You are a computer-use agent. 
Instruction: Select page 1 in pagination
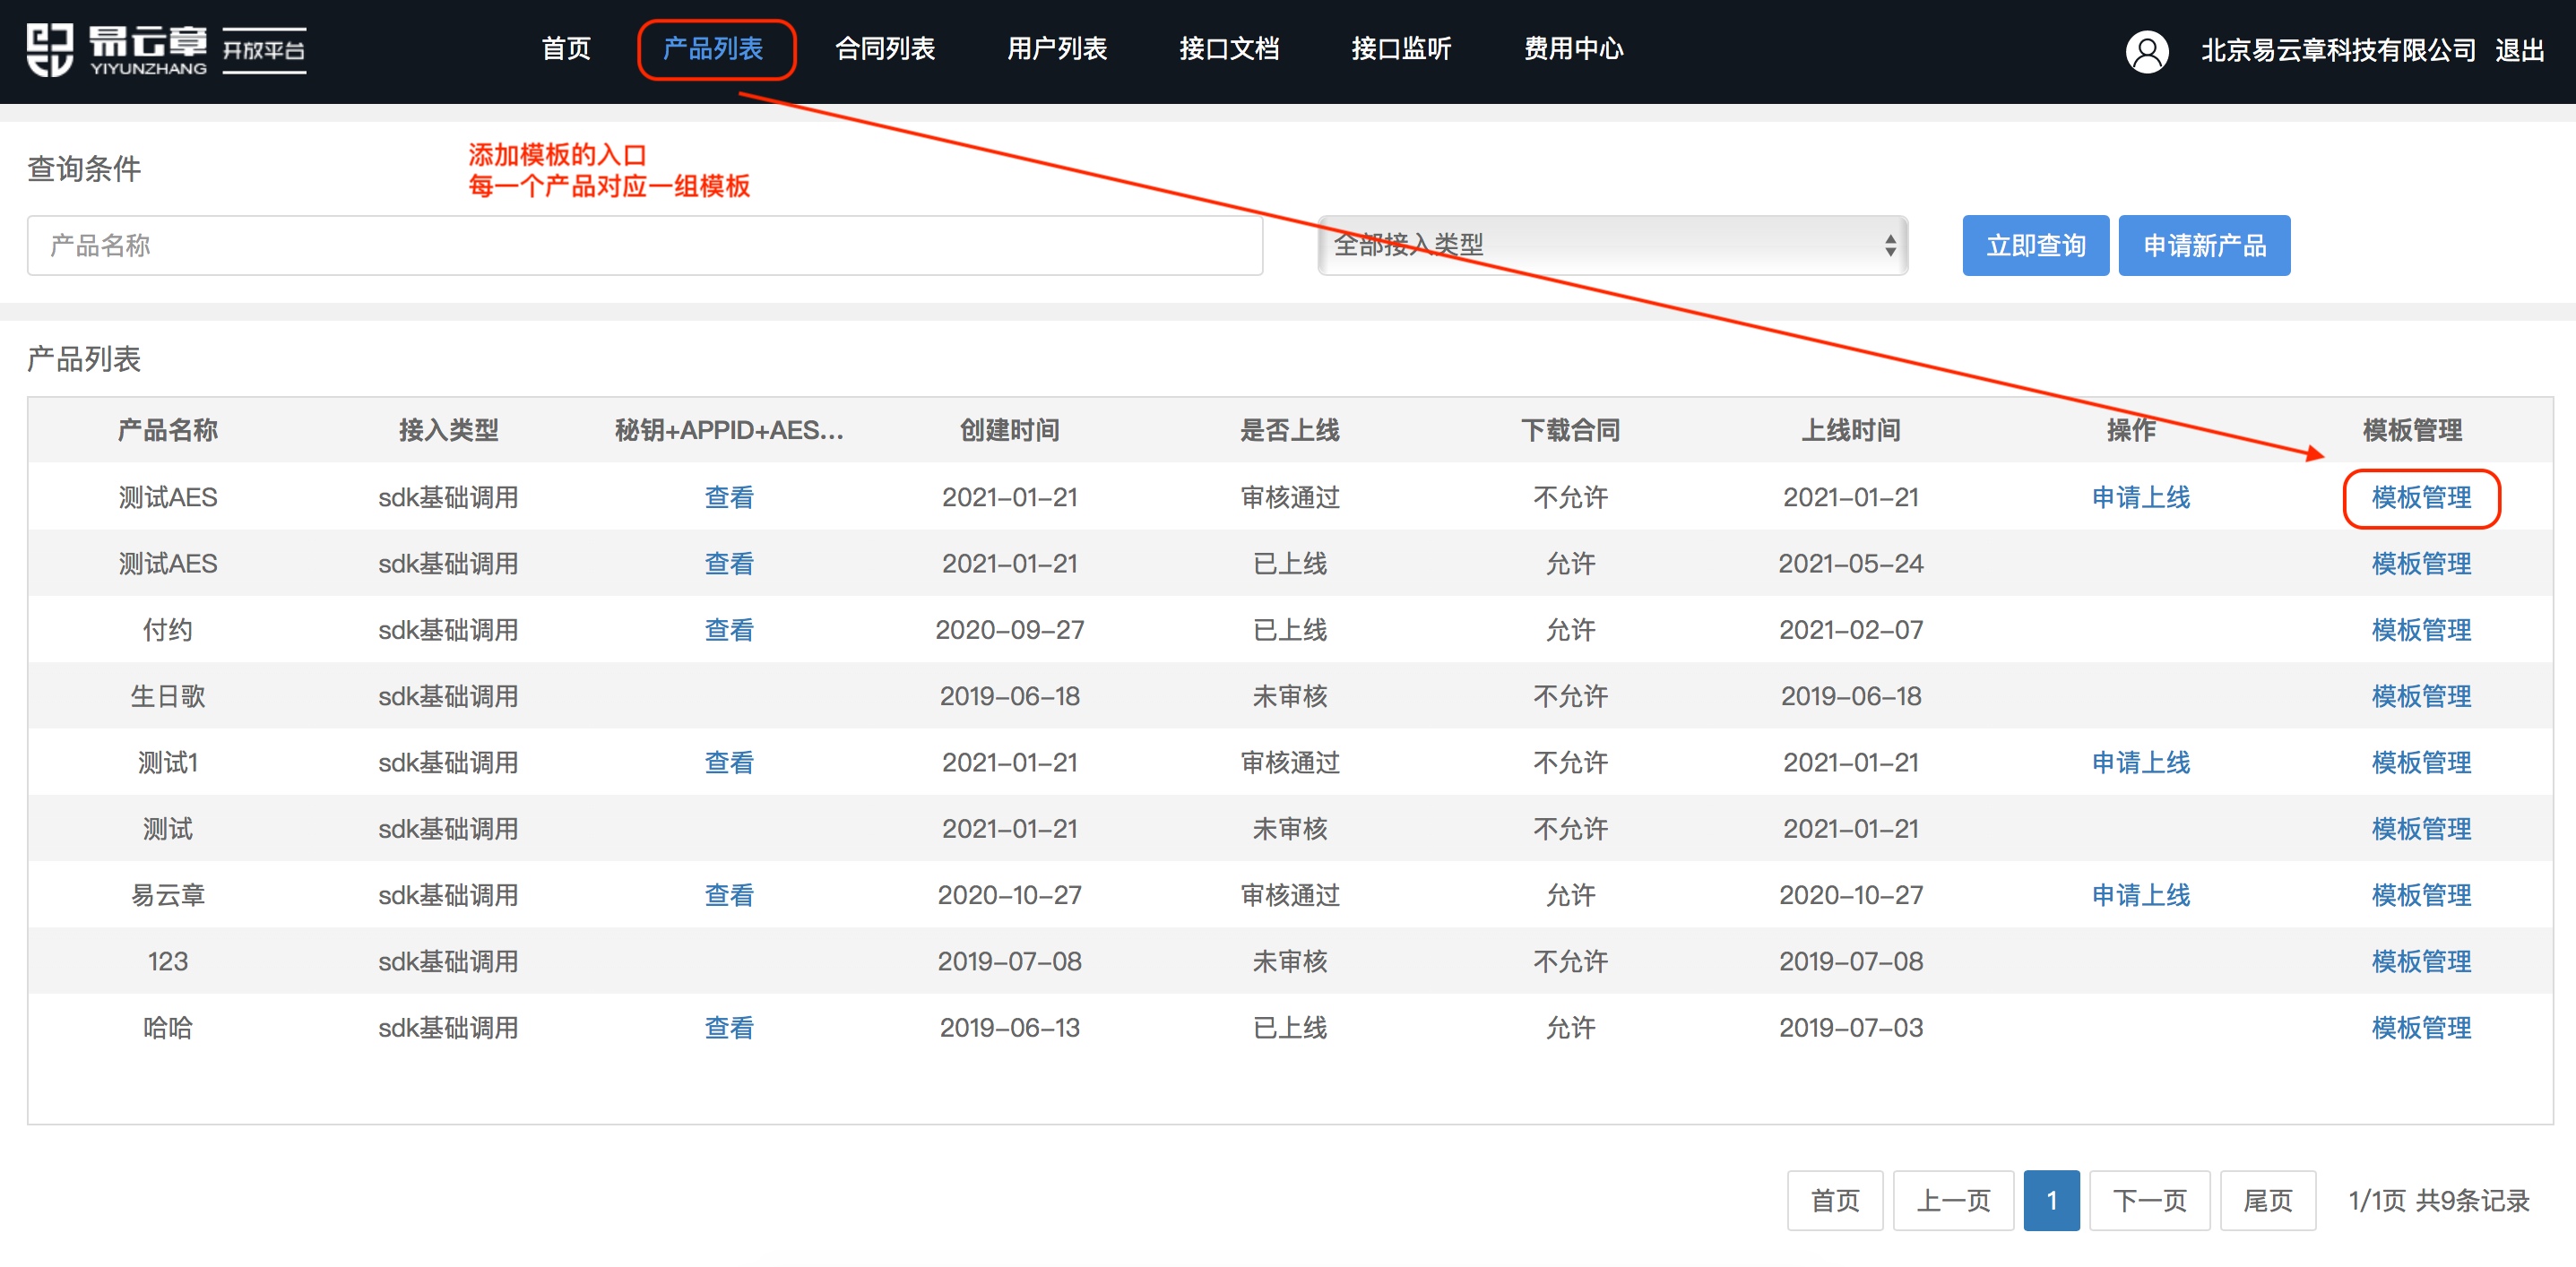tap(2051, 1200)
